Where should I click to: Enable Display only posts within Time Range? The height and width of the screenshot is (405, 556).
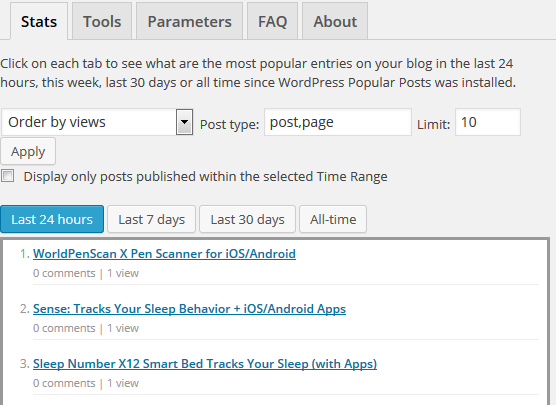pyautogui.click(x=7, y=176)
